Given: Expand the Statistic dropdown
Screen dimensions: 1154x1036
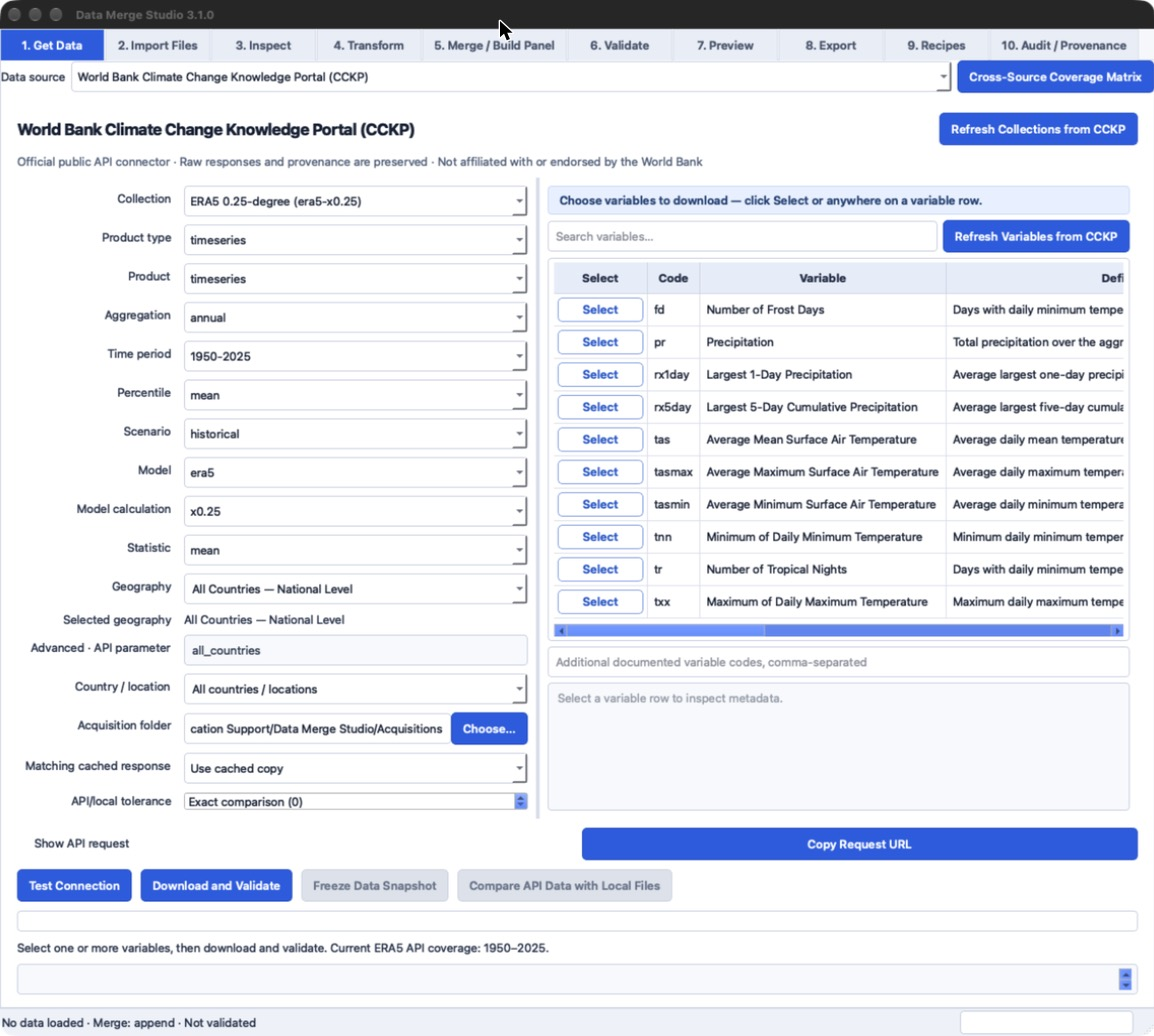Looking at the screenshot, I should click(x=355, y=550).
